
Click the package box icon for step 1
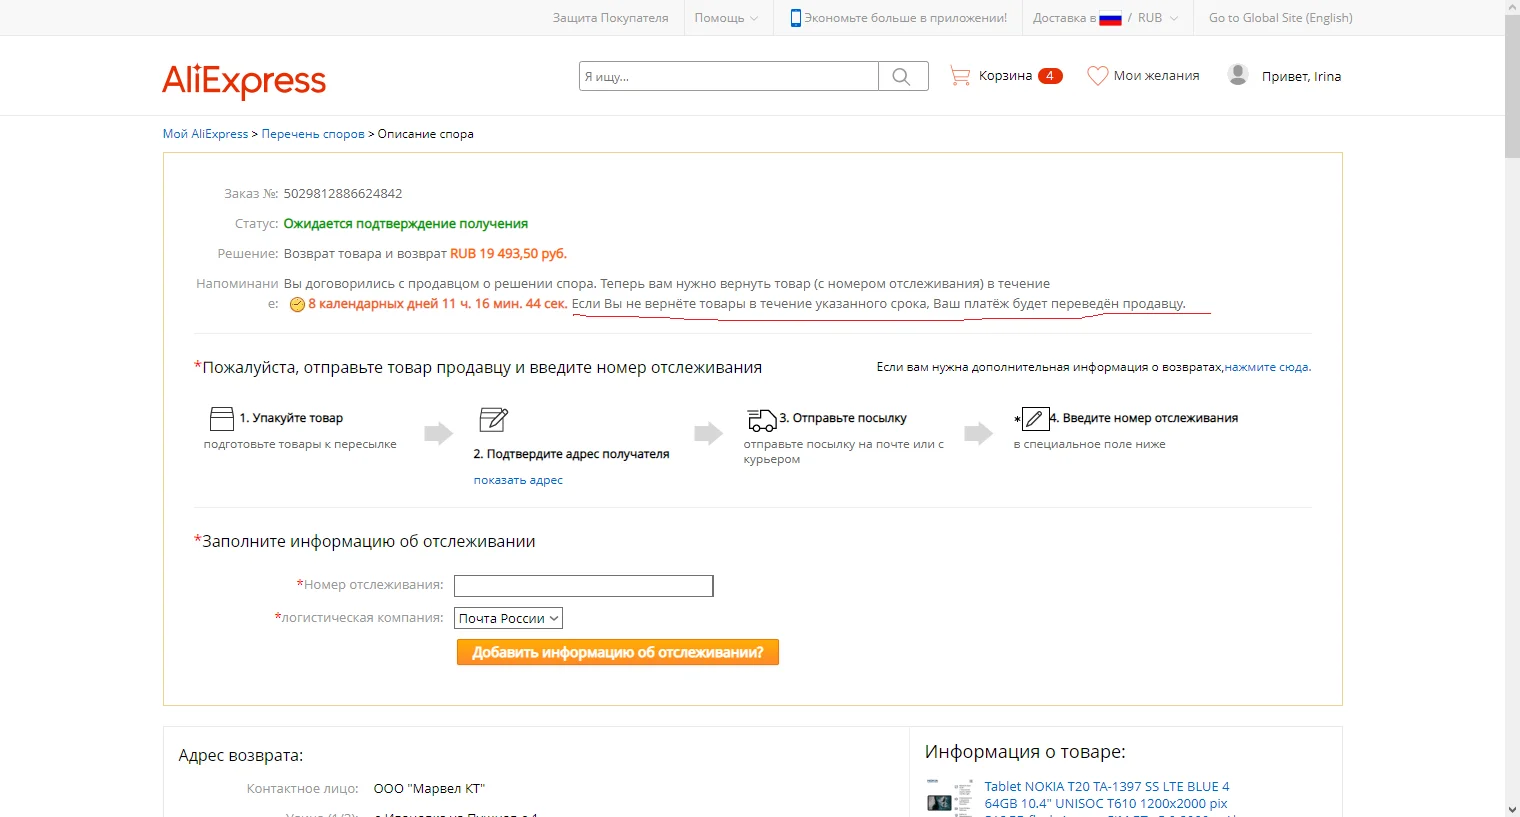pyautogui.click(x=221, y=418)
